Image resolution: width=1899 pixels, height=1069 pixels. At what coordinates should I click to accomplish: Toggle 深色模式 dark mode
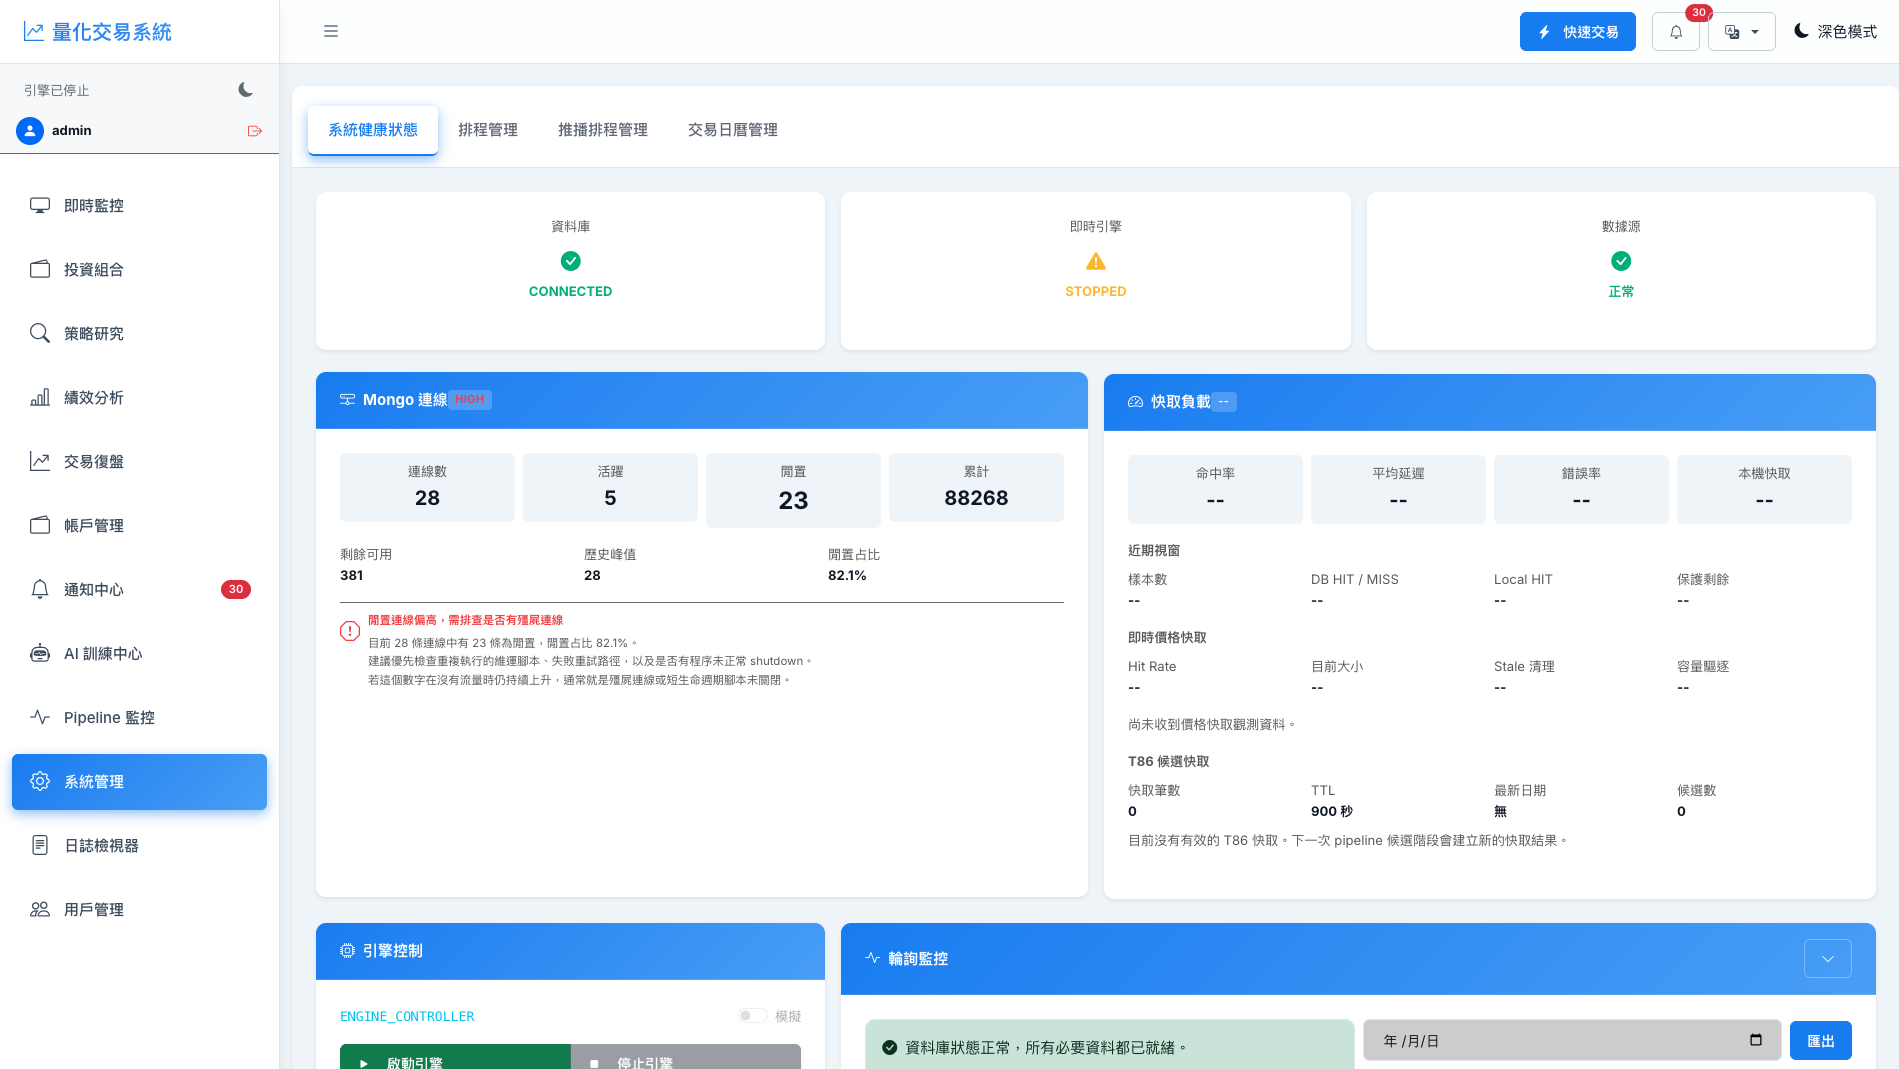point(1835,32)
